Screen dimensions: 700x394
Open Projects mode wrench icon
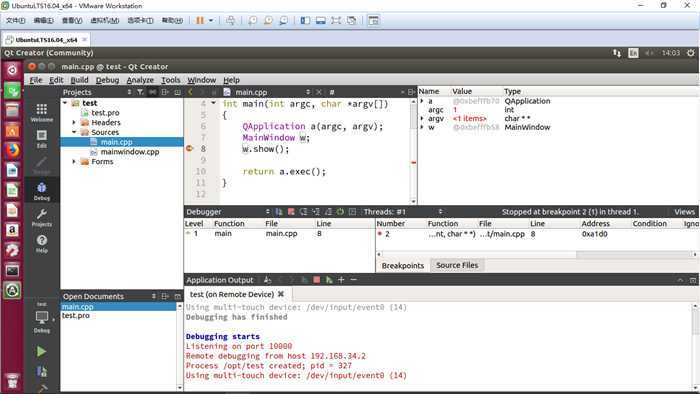42,217
